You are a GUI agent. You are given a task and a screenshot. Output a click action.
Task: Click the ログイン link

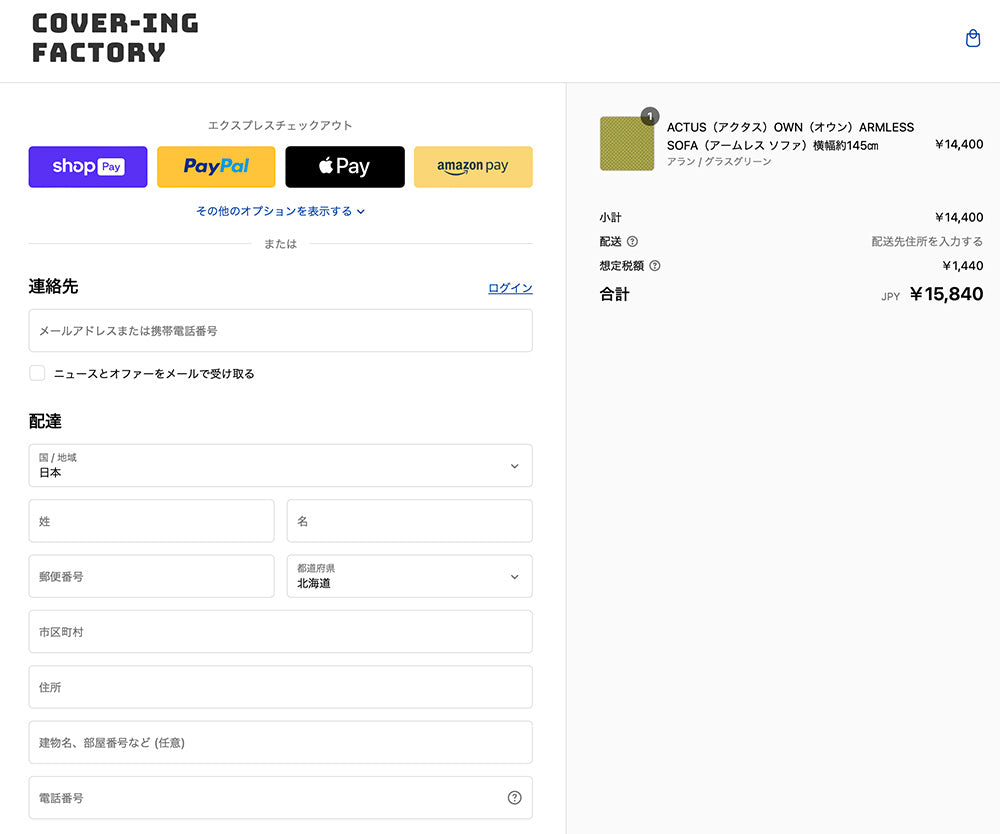[510, 288]
